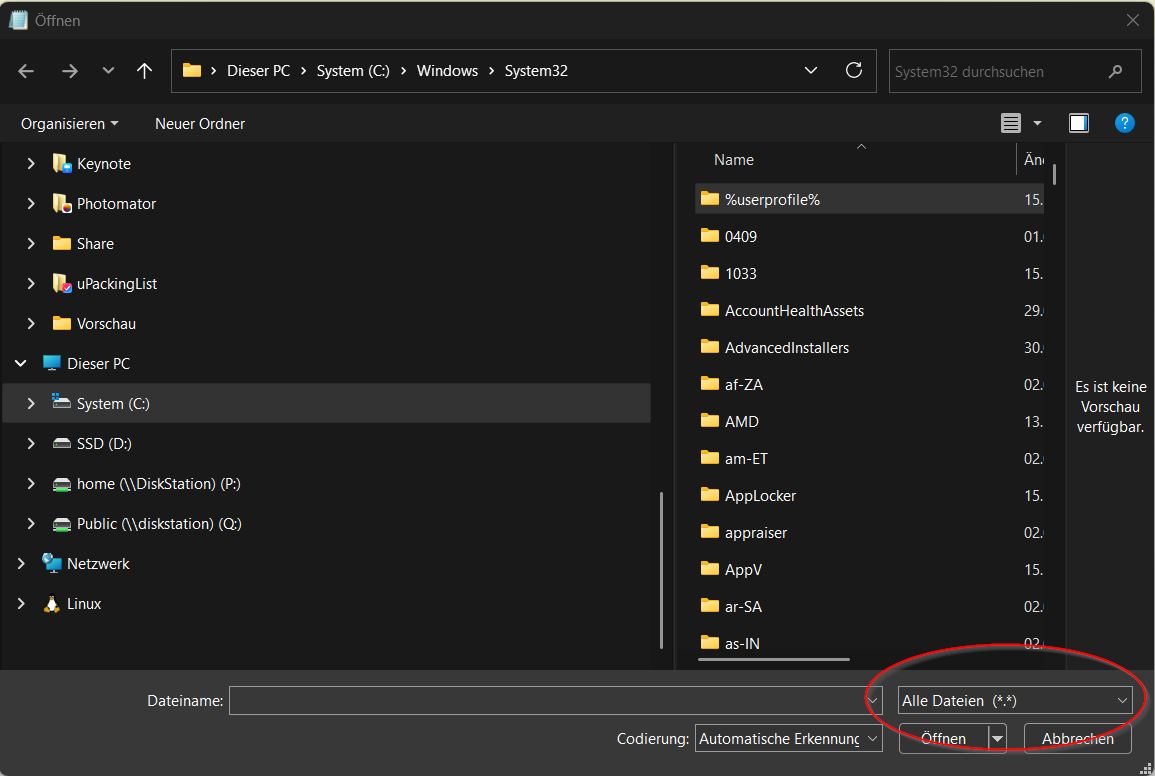1155x776 pixels.
Task: Open the address bar history dropdown
Action: pyautogui.click(x=811, y=71)
